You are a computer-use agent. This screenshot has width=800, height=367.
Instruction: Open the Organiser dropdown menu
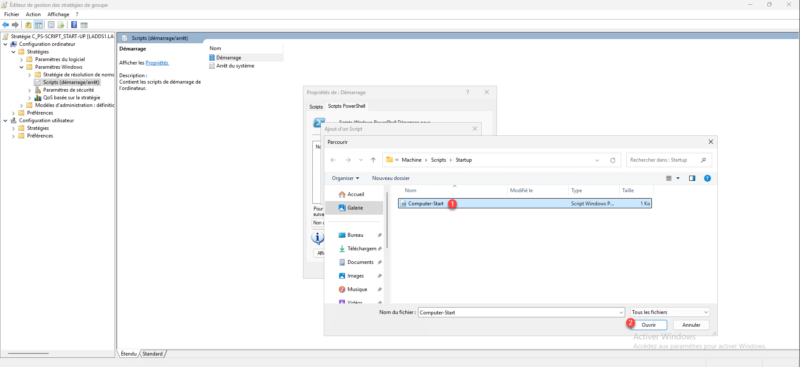(345, 178)
